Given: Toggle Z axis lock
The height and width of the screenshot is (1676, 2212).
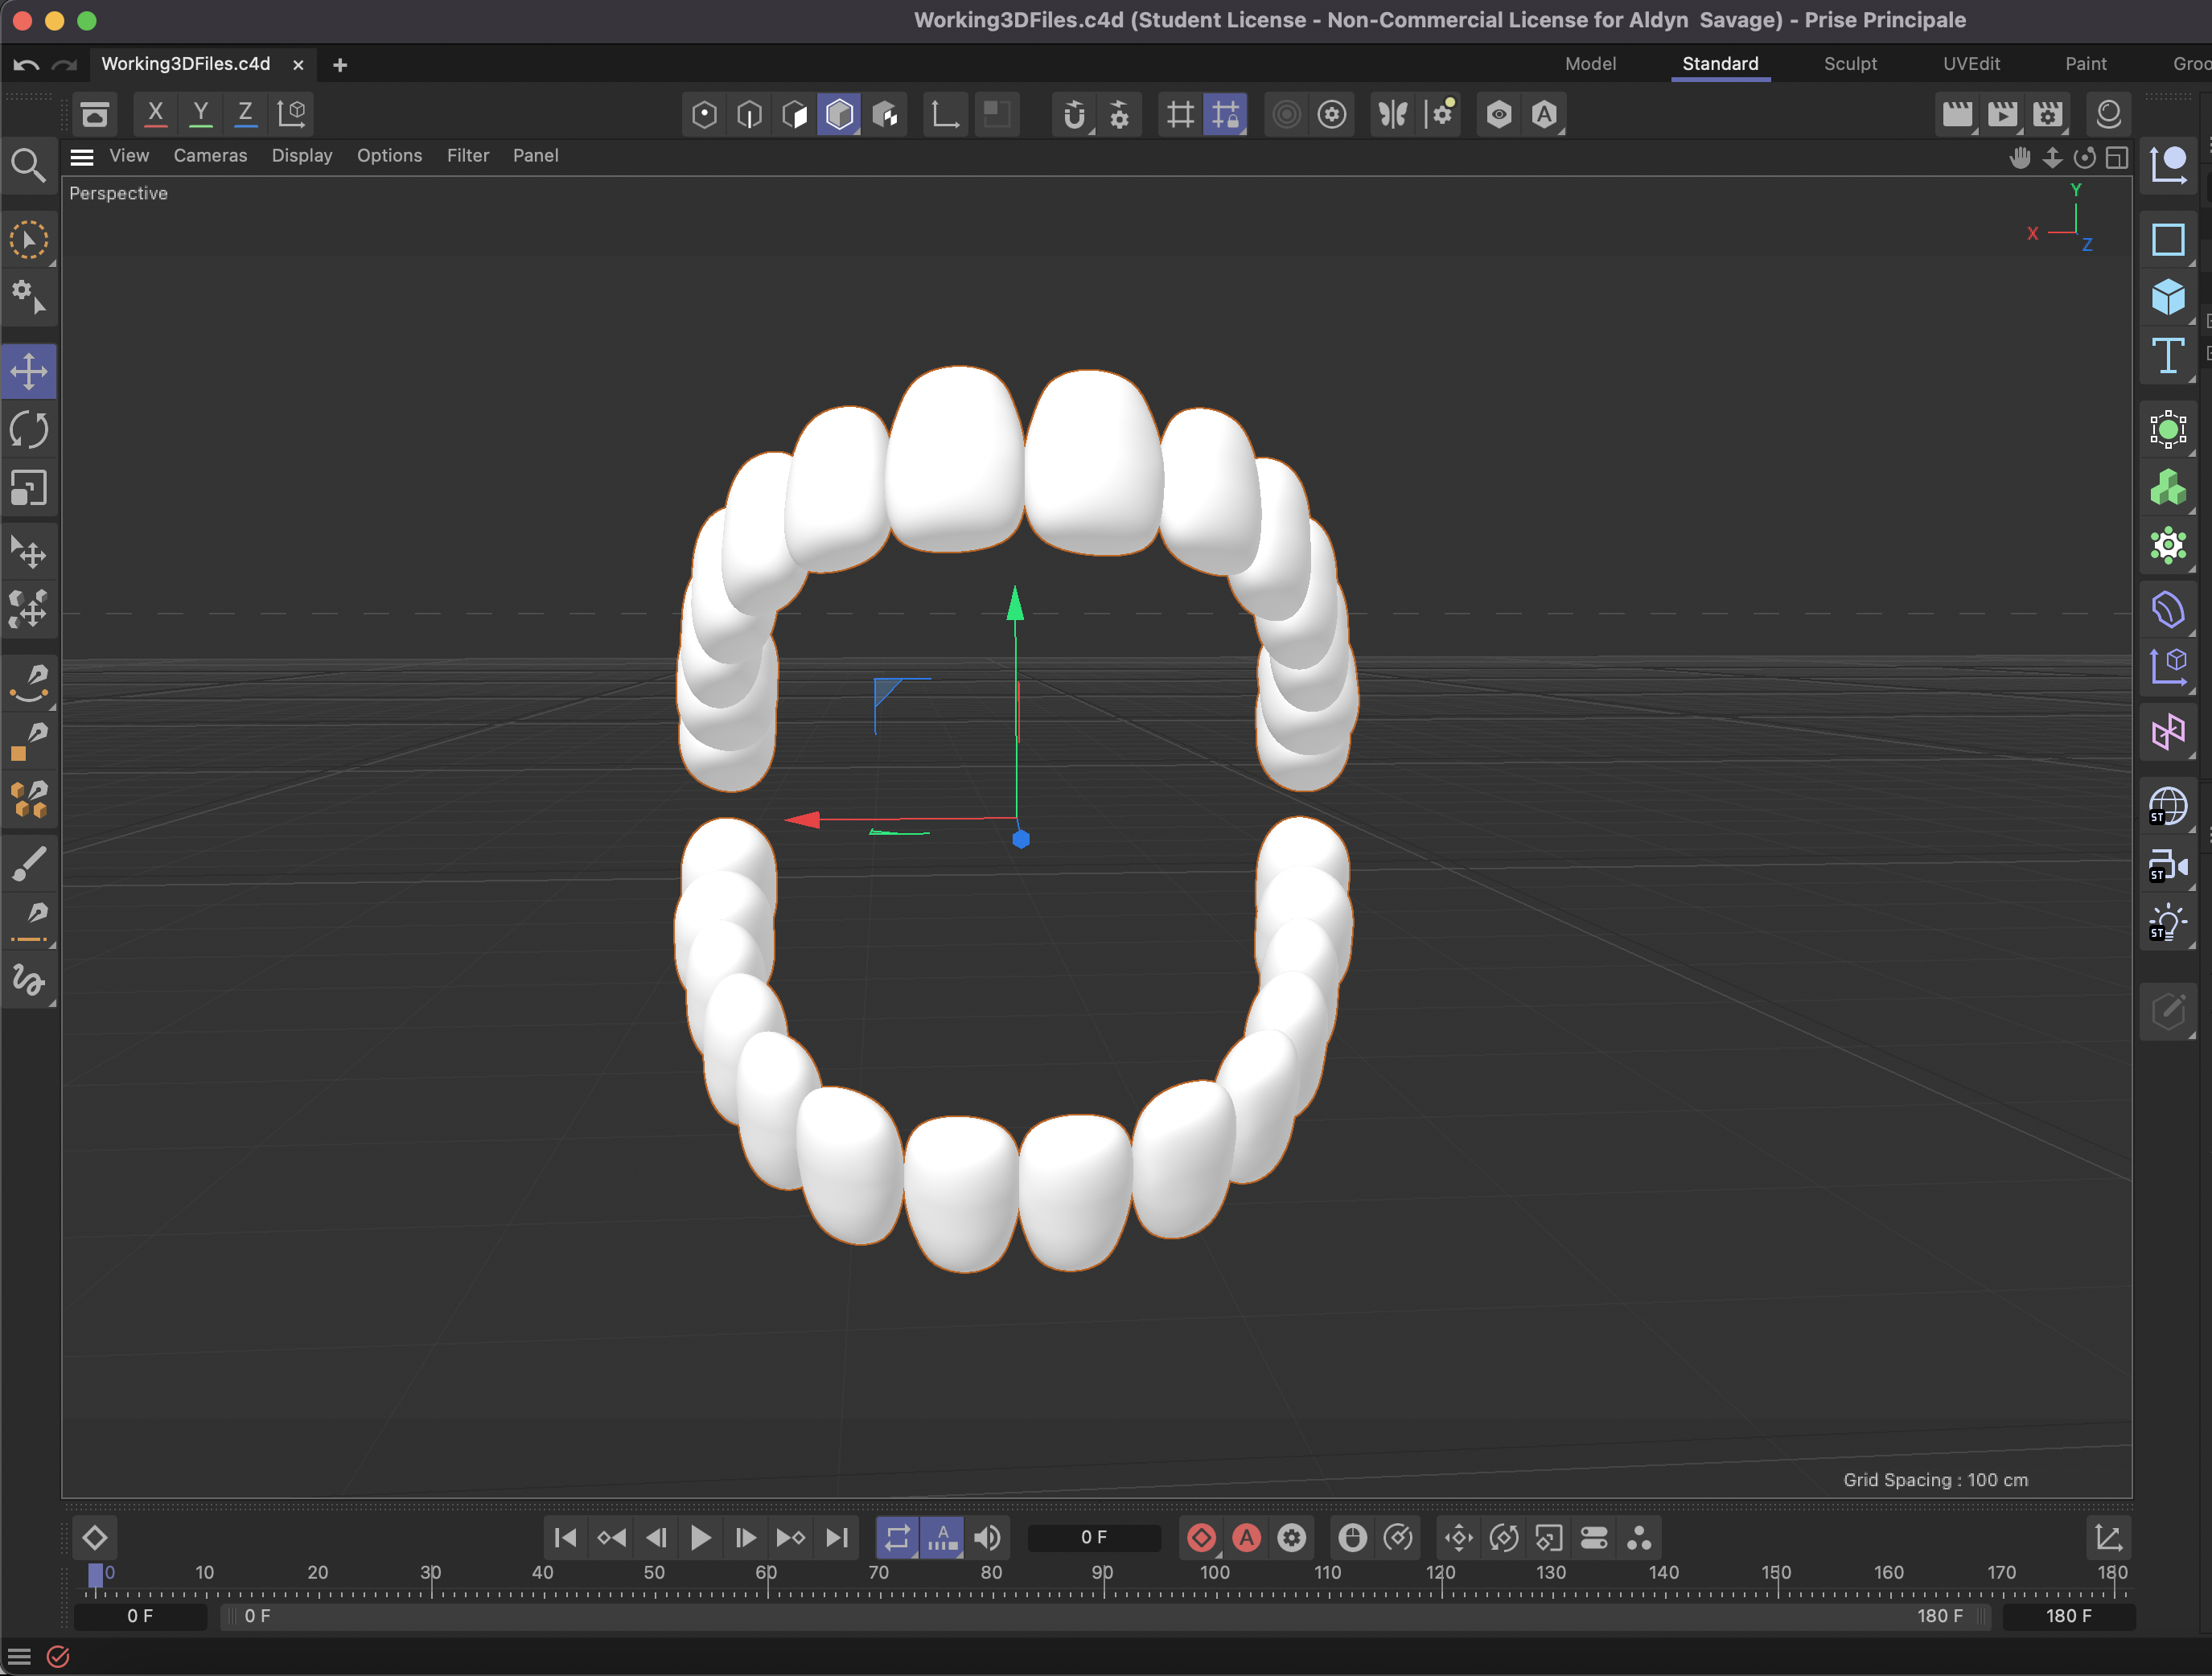Looking at the screenshot, I should pyautogui.click(x=245, y=114).
